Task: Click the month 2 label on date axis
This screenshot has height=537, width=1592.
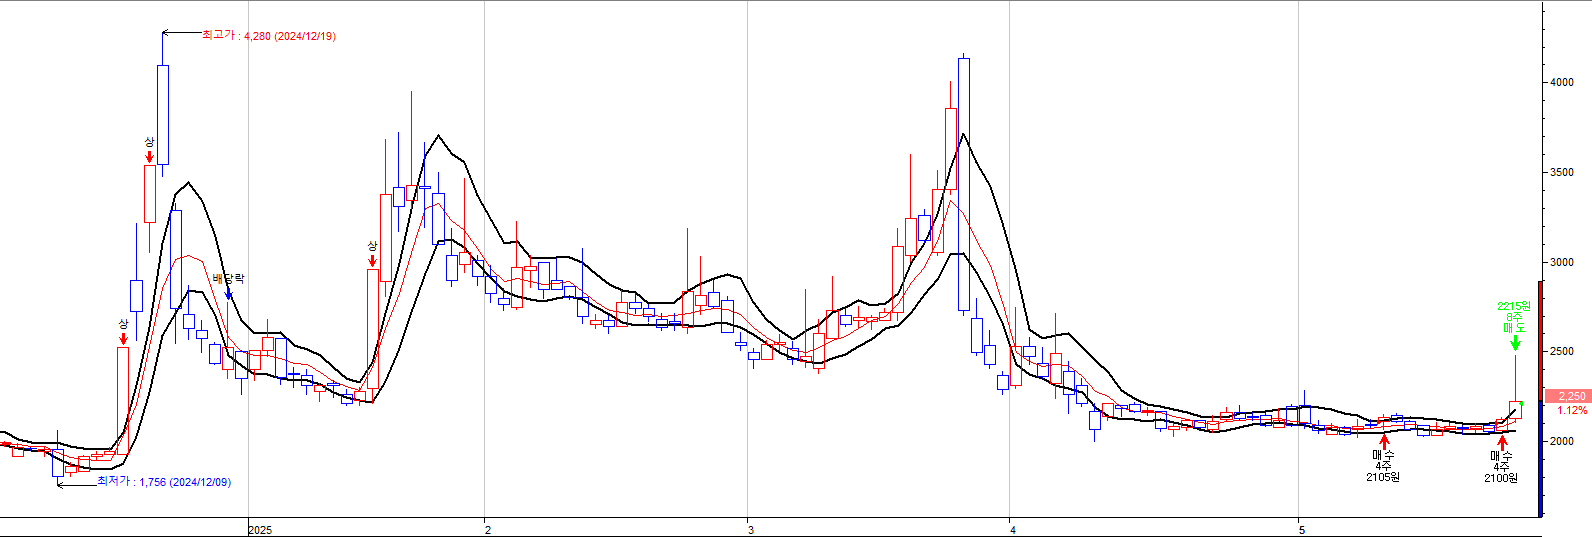Action: (487, 530)
